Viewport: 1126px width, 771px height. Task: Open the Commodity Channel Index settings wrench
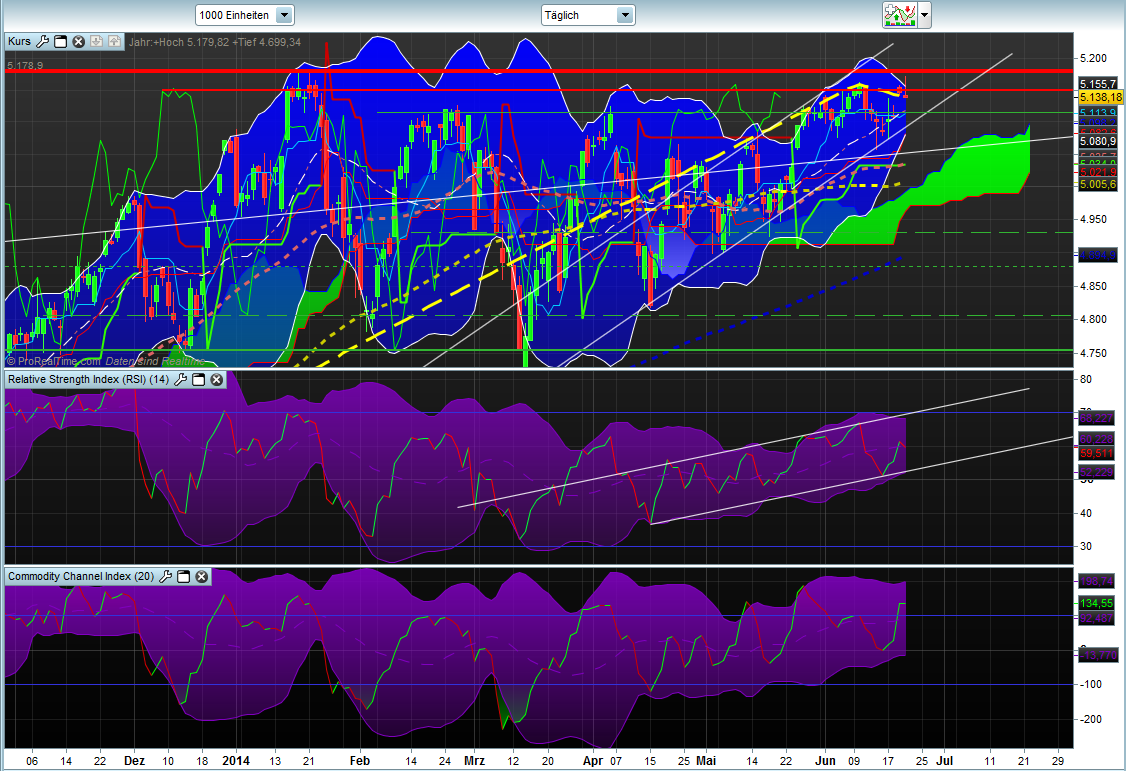(166, 577)
